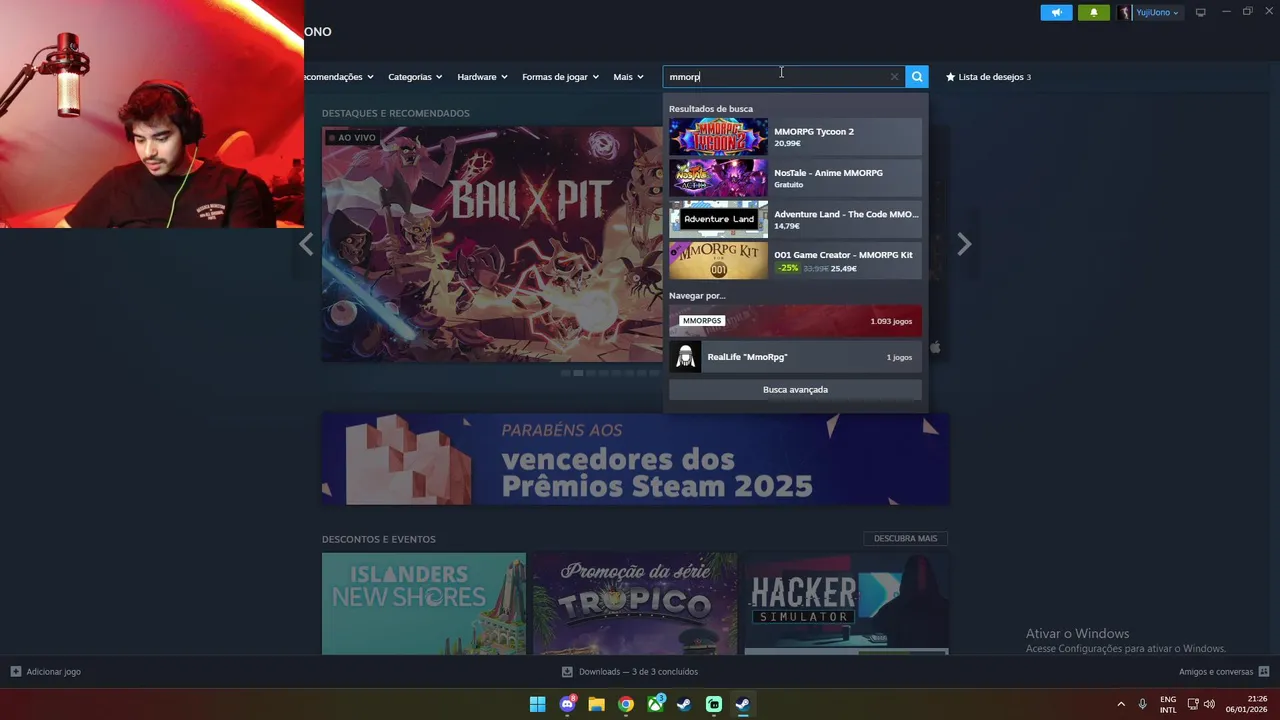Click the ENG INTL language indicator
1280x720 pixels.
coord(1168,704)
